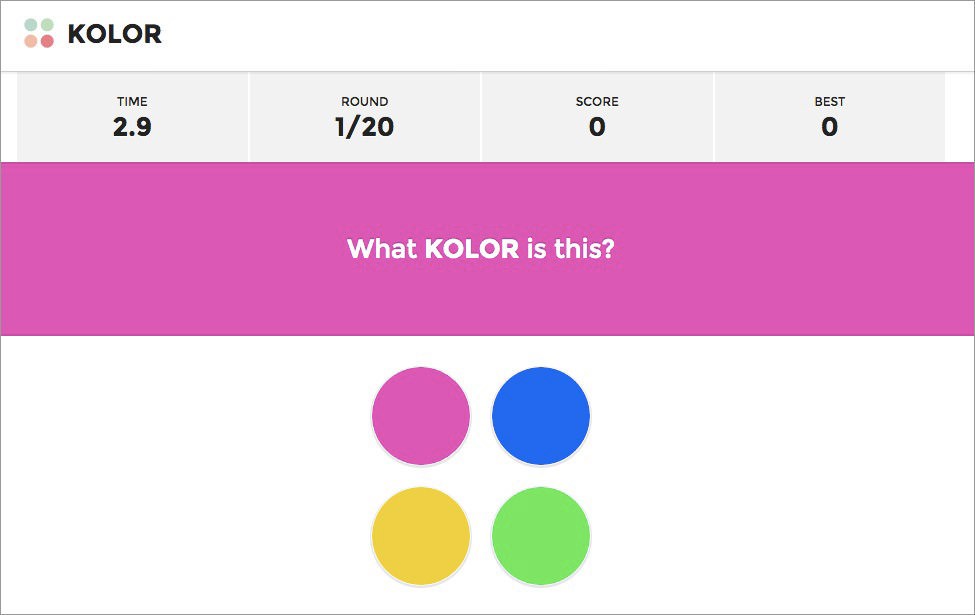
Task: Click the SCORE panel
Action: pyautogui.click(x=597, y=117)
